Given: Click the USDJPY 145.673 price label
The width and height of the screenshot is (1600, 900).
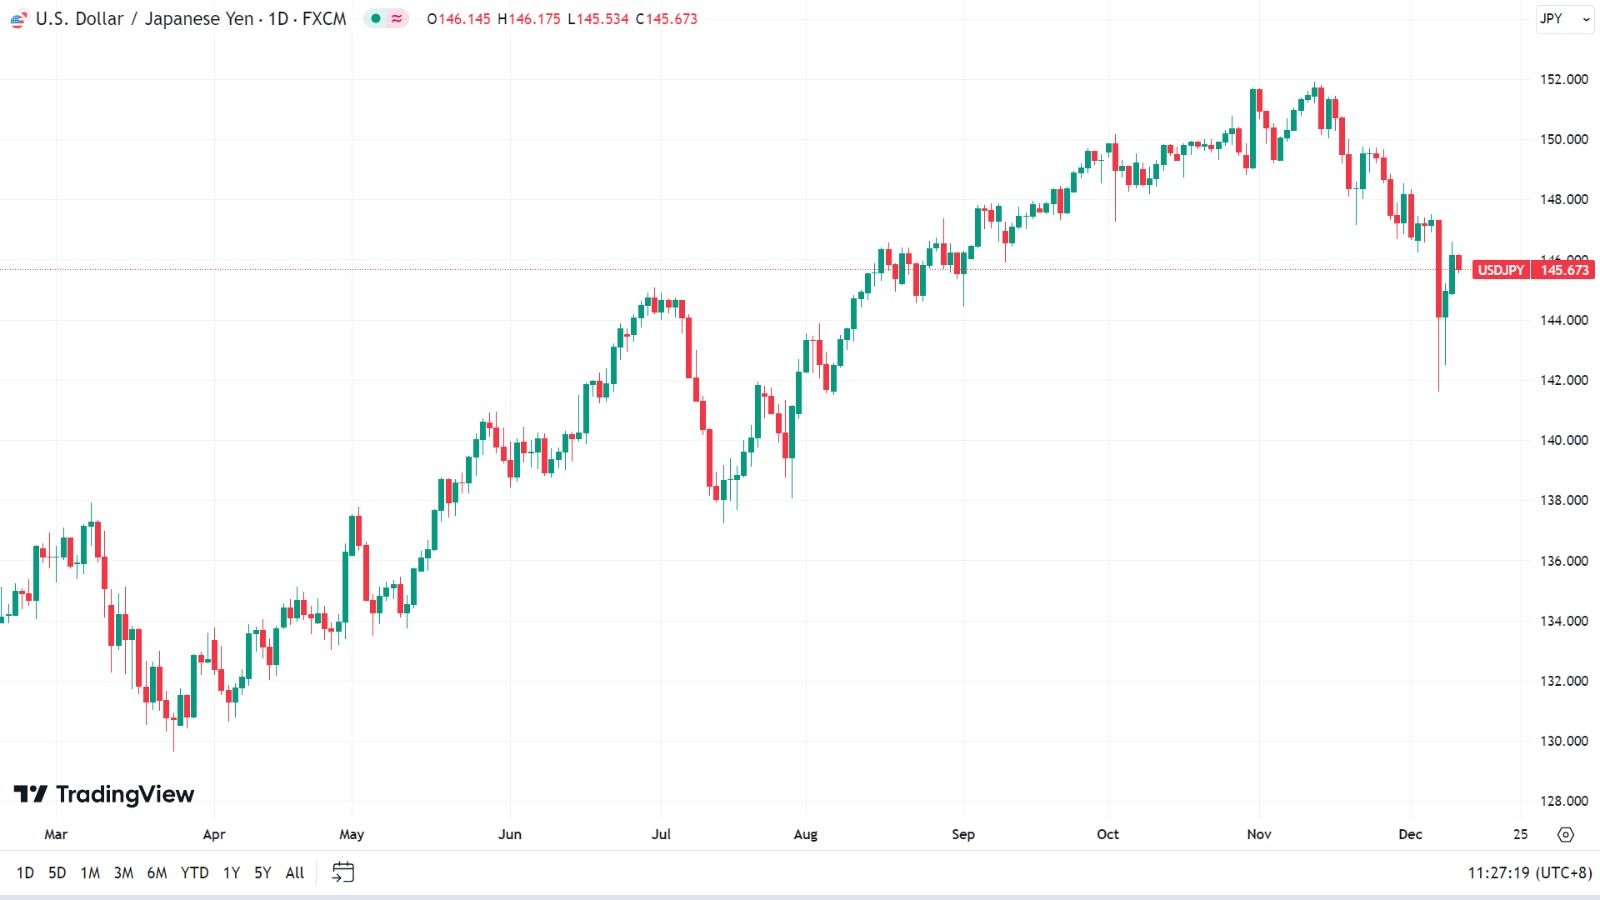Looking at the screenshot, I should click(1534, 270).
